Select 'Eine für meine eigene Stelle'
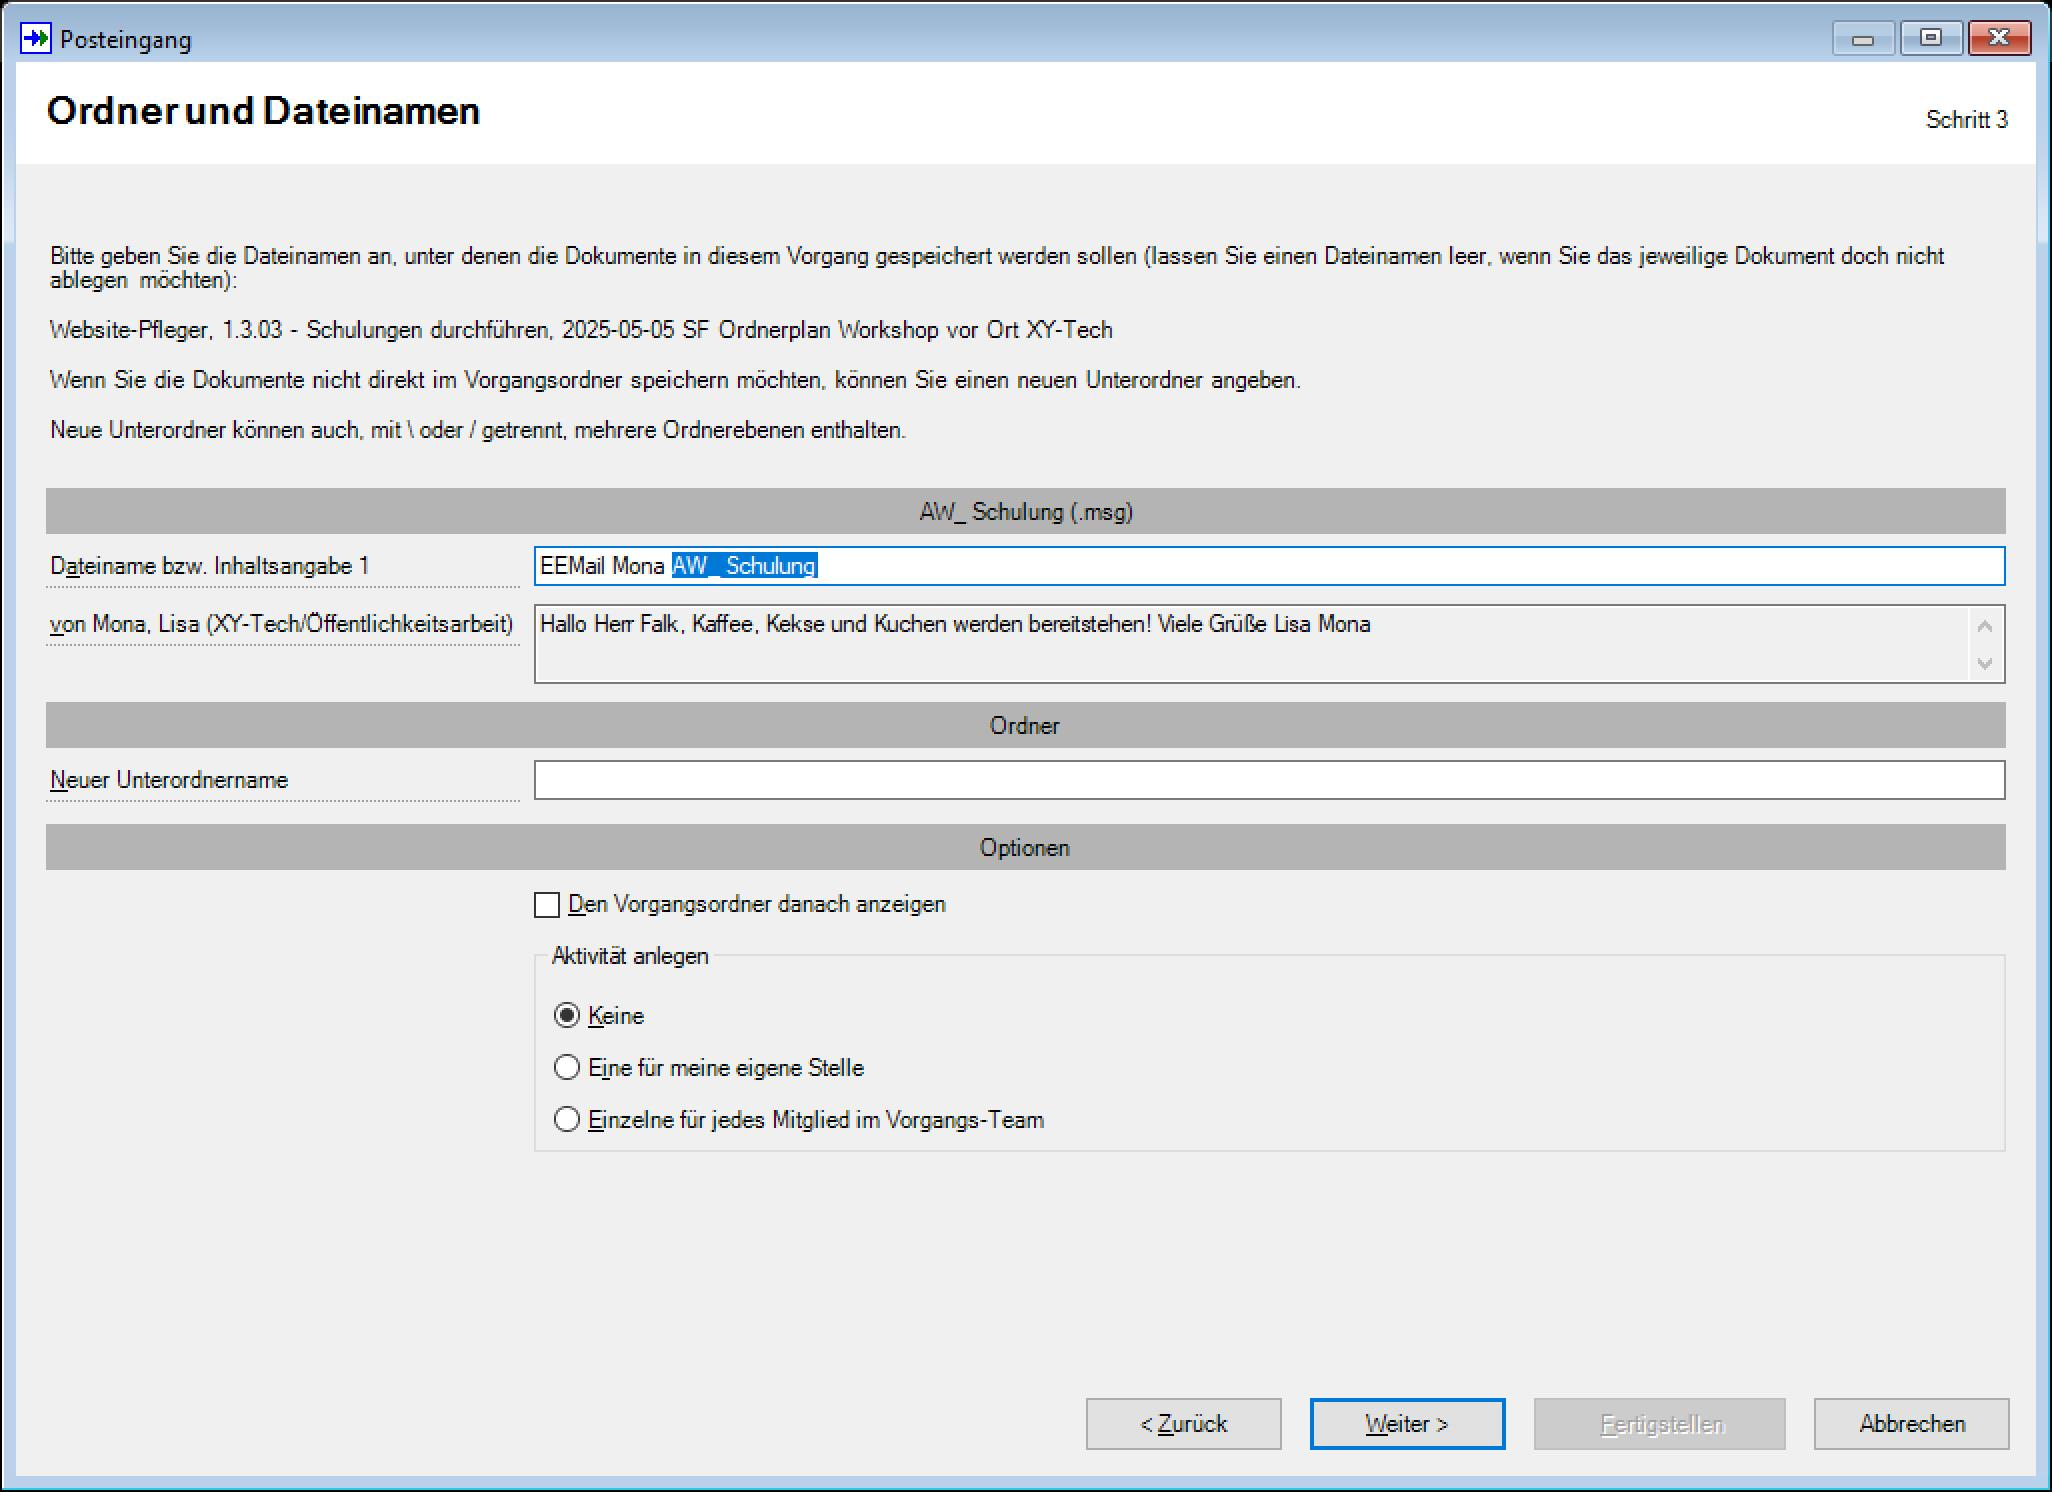Screen dimensions: 2052x1492 point(567,1067)
